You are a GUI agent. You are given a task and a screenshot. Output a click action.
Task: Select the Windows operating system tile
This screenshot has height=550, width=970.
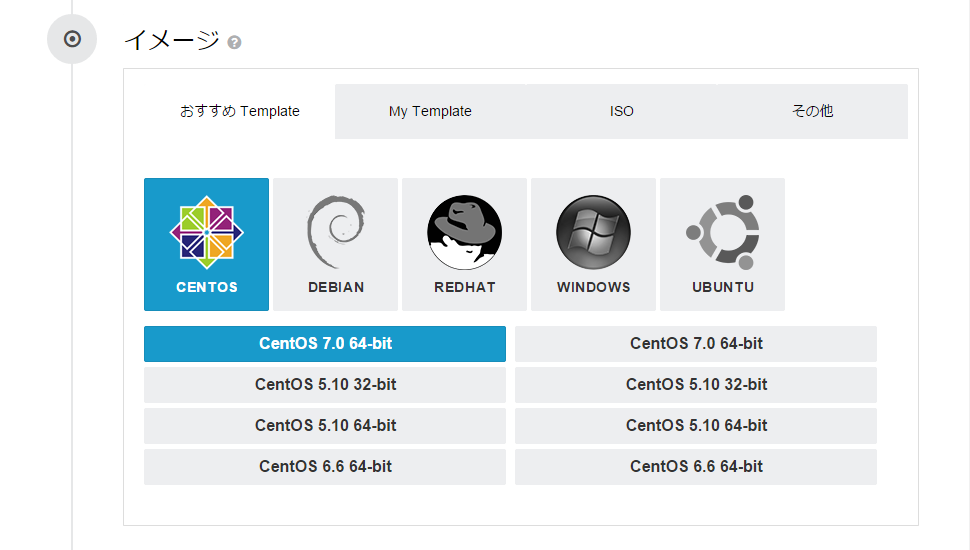[x=593, y=244]
